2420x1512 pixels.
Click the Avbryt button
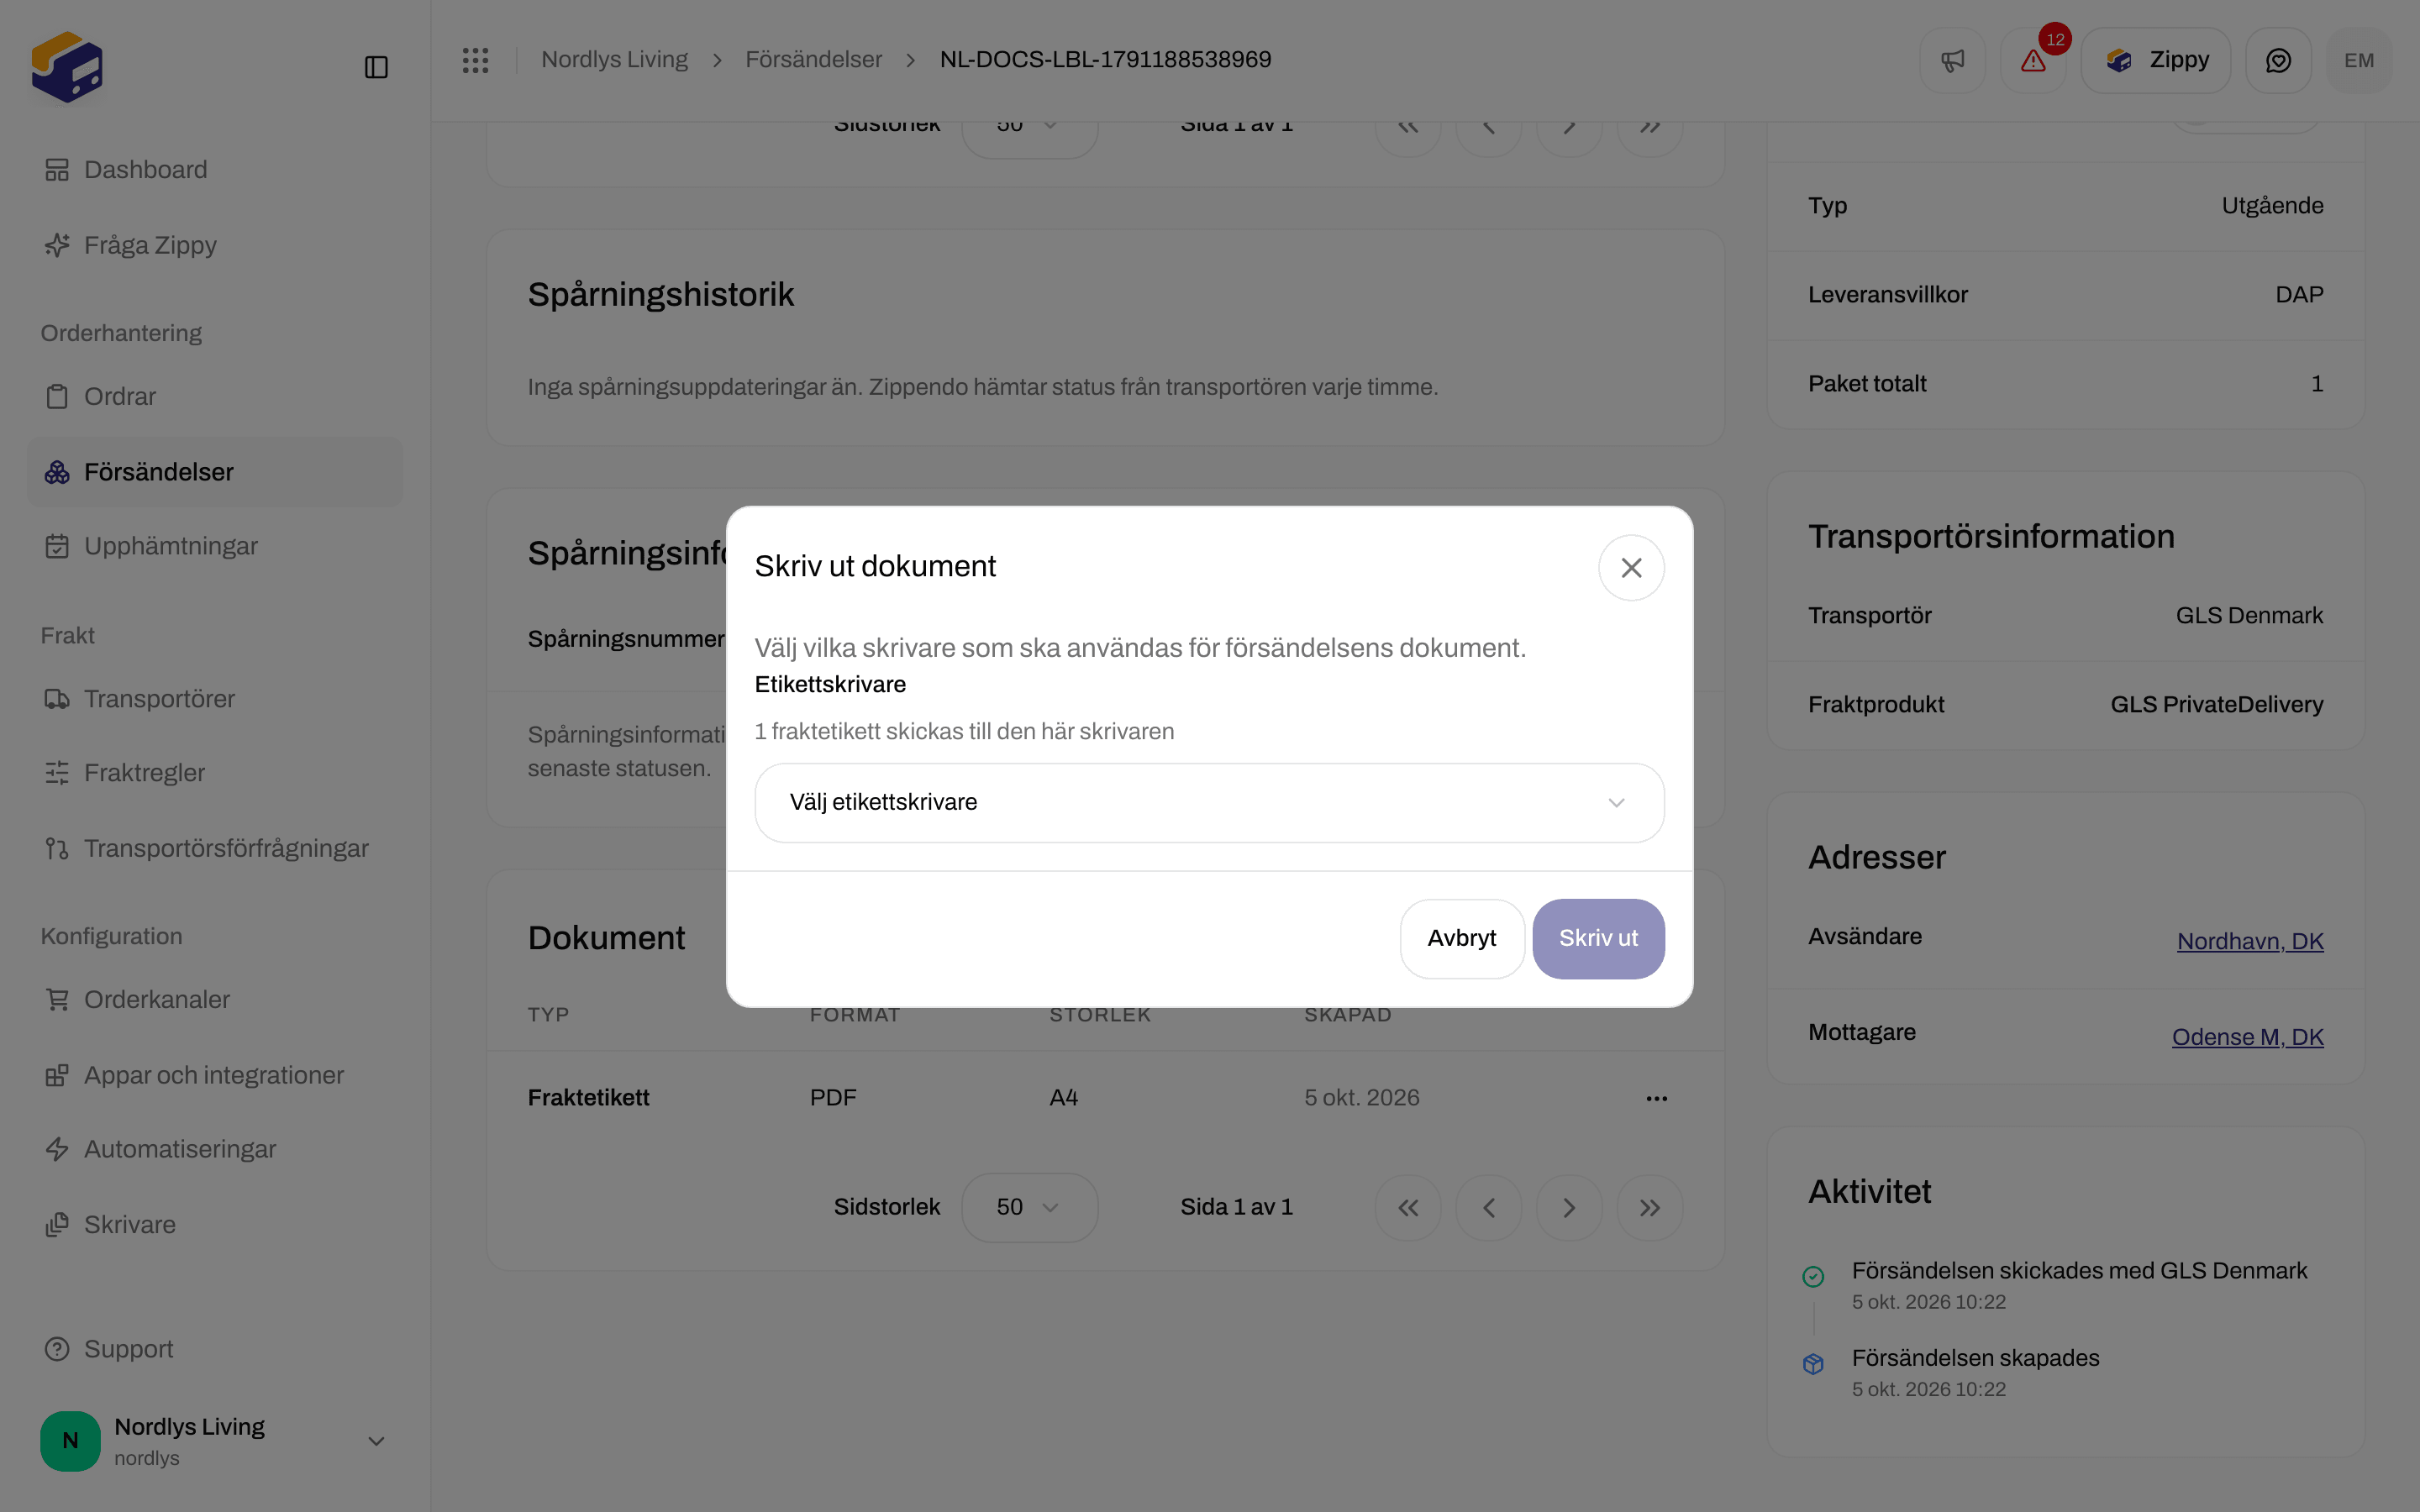(1462, 938)
